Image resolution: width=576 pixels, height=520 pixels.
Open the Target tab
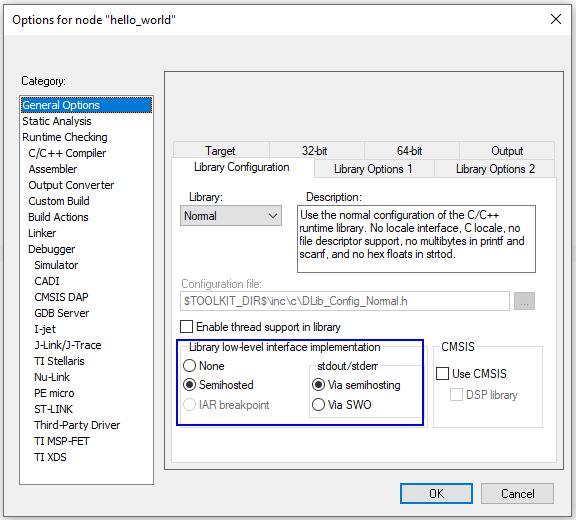coord(221,151)
